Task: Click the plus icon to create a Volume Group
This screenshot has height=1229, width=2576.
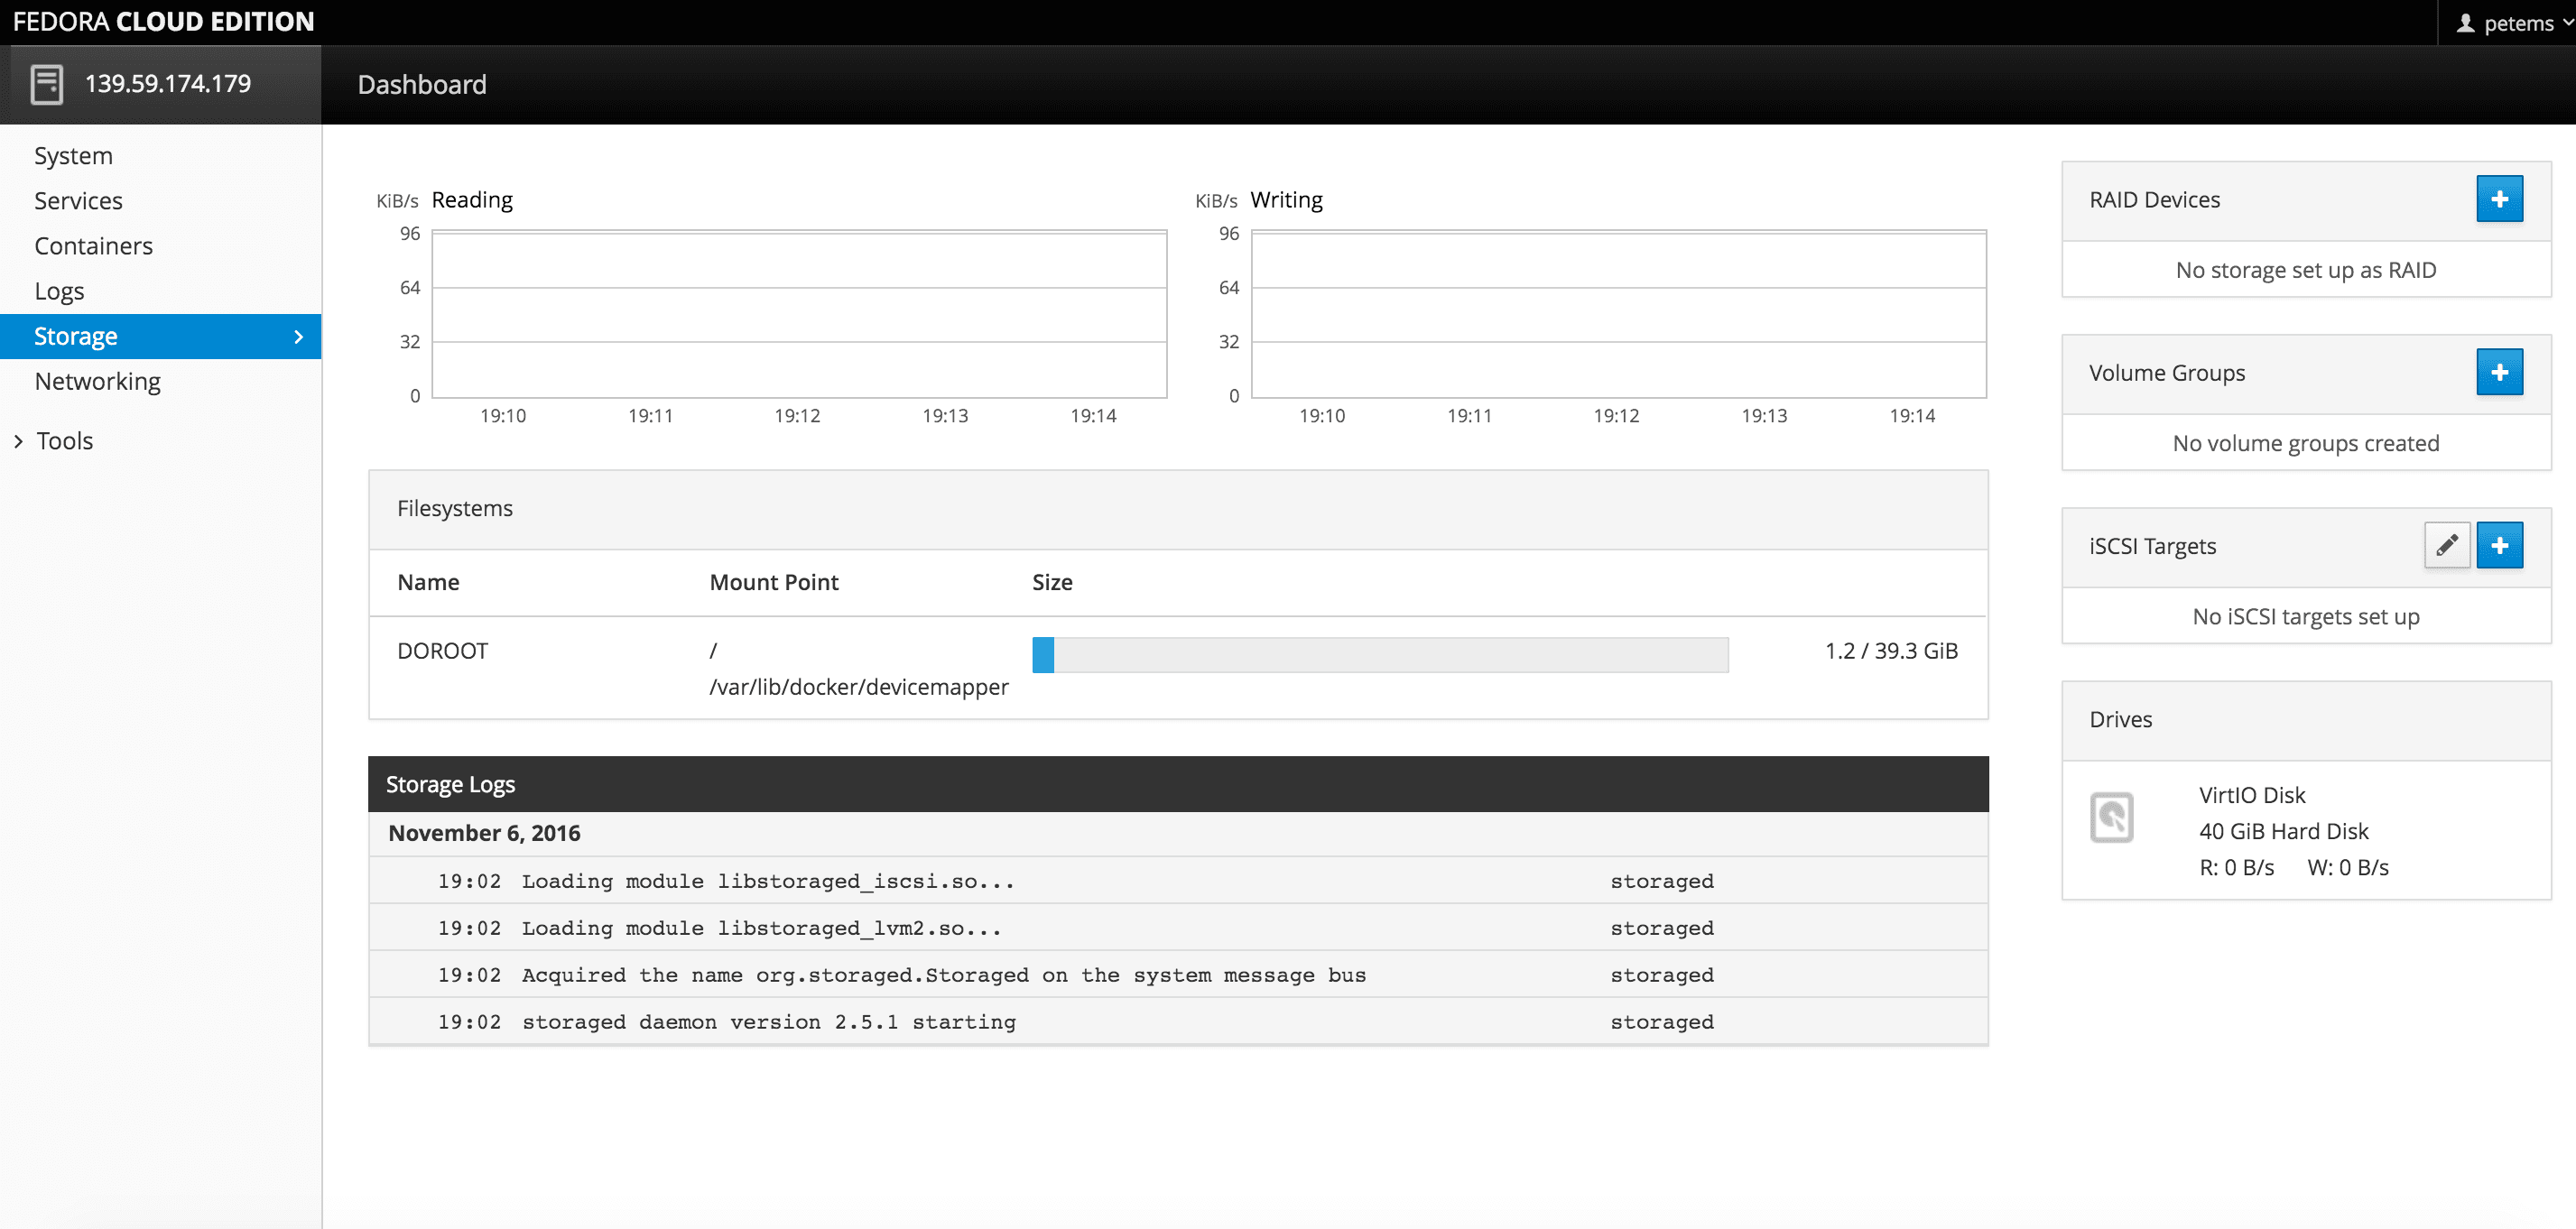Action: [2499, 371]
